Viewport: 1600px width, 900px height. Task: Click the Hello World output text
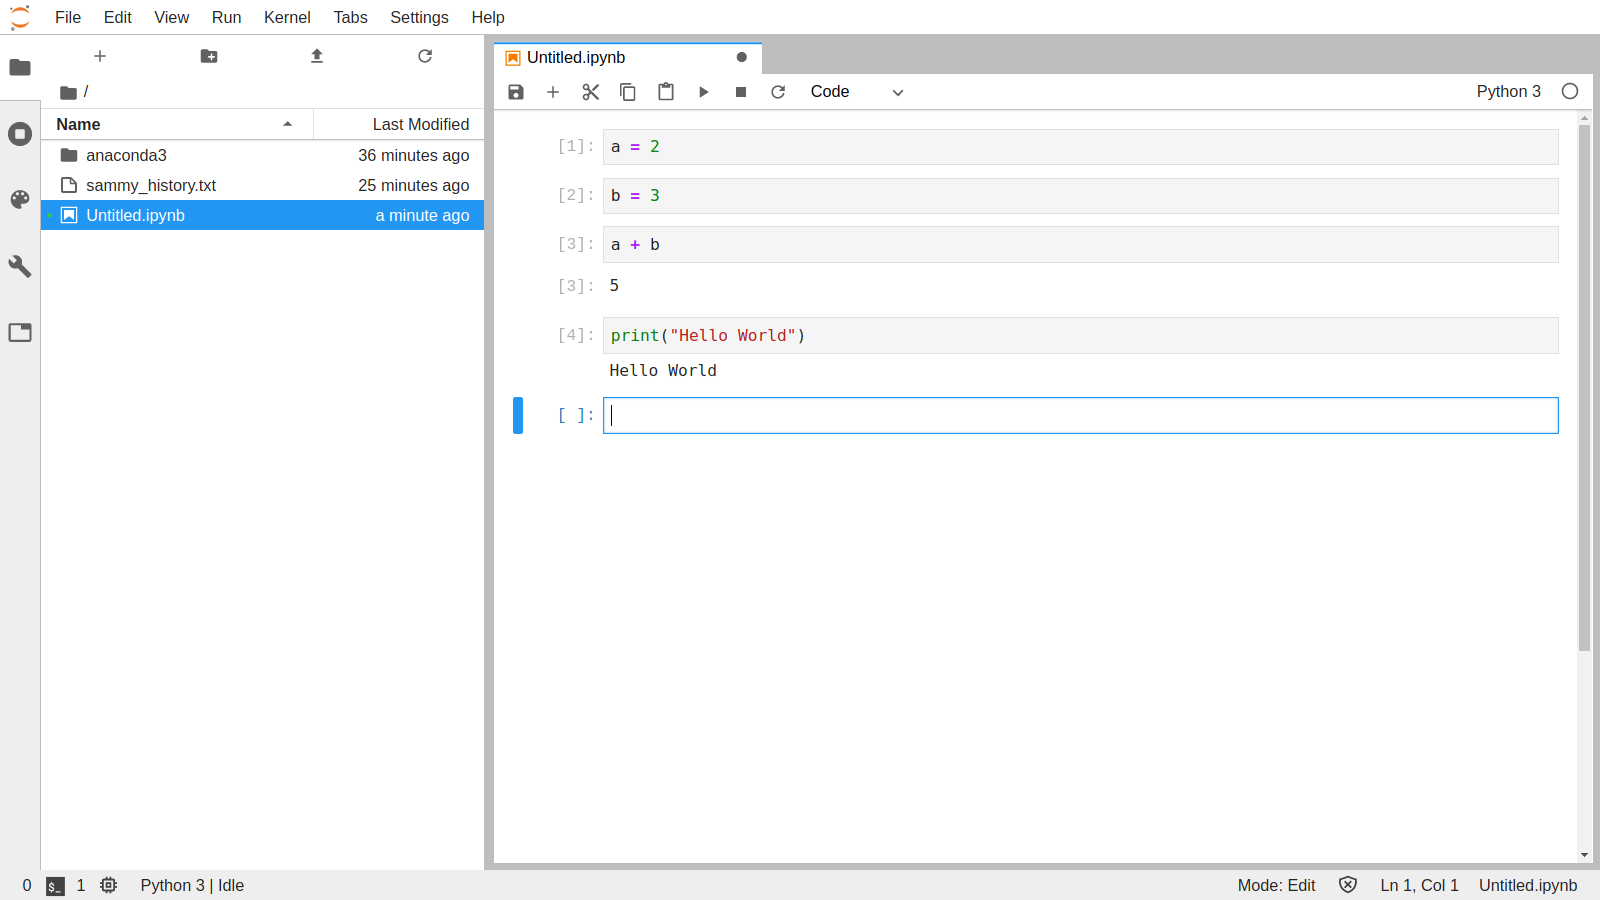pyautogui.click(x=663, y=371)
